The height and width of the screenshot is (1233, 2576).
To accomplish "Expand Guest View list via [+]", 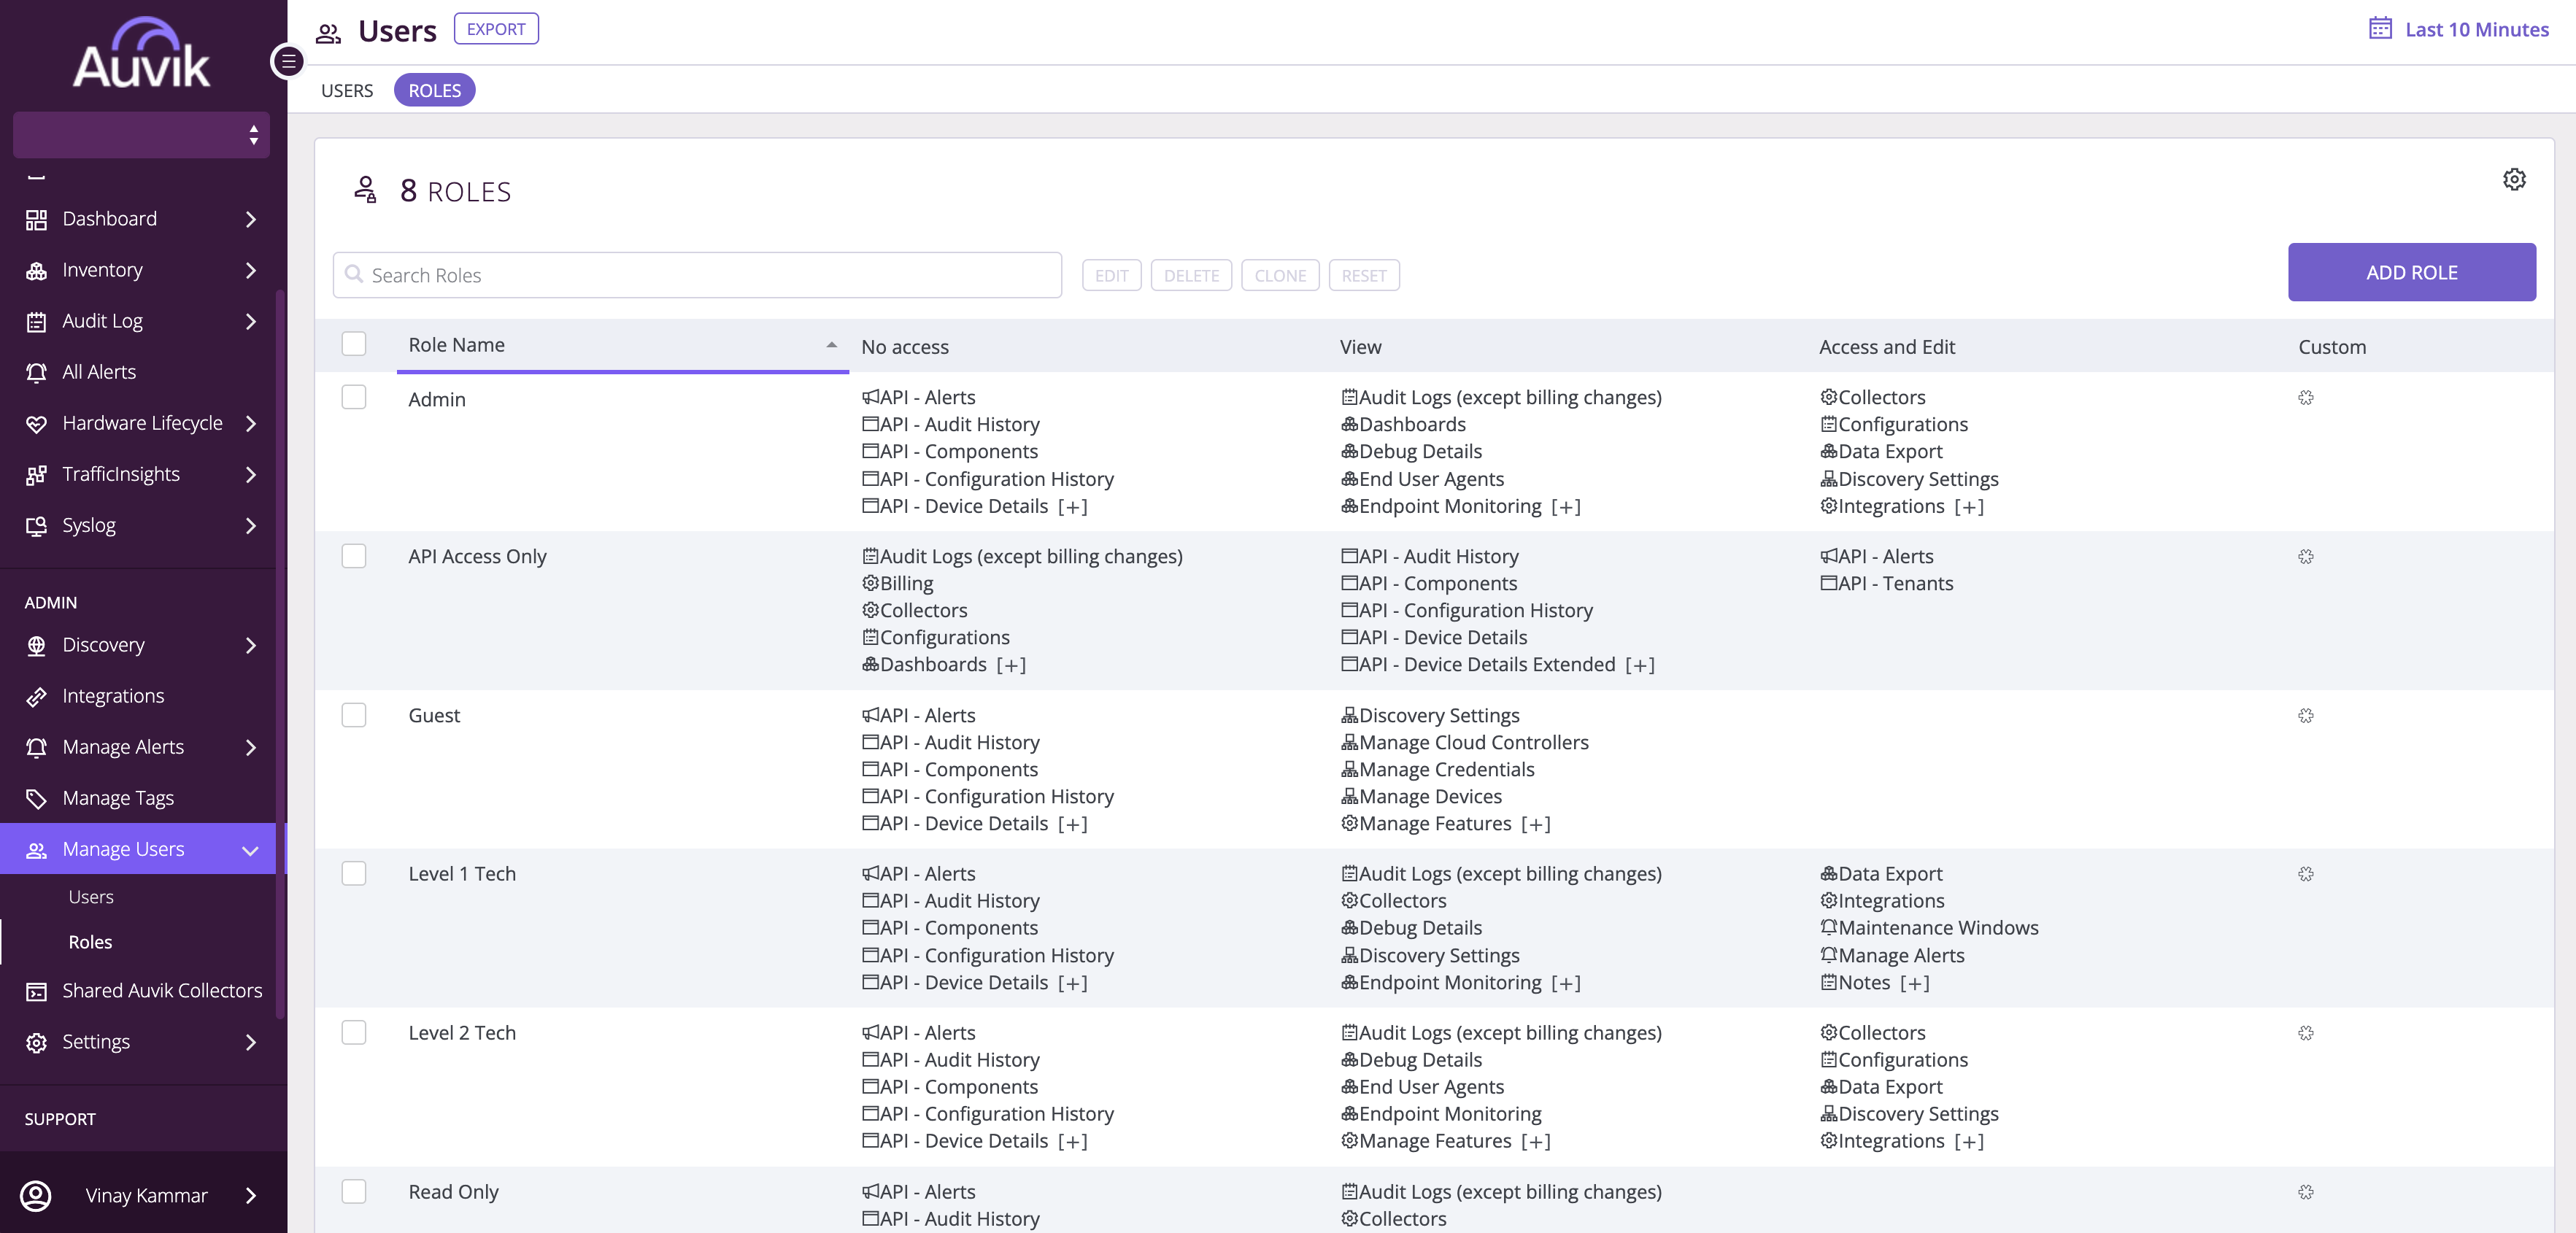I will tap(1535, 824).
